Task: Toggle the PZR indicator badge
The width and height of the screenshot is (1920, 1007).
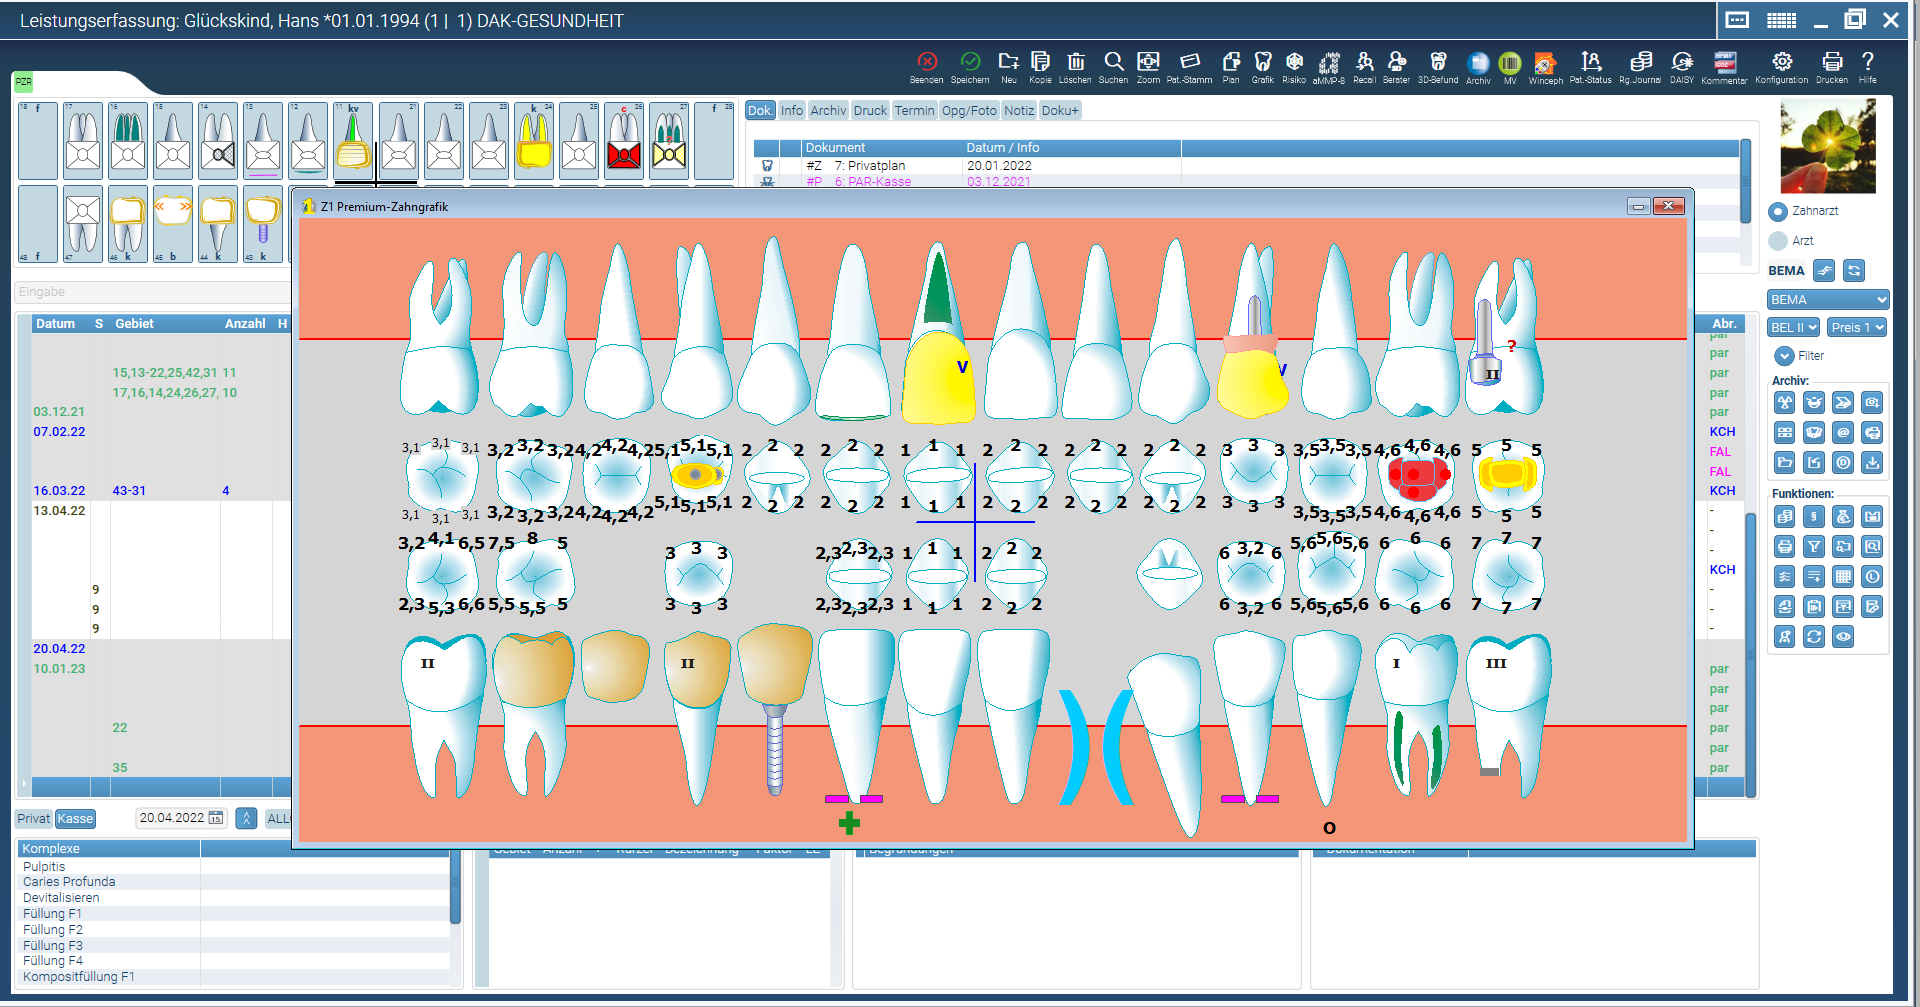Action: pos(23,82)
